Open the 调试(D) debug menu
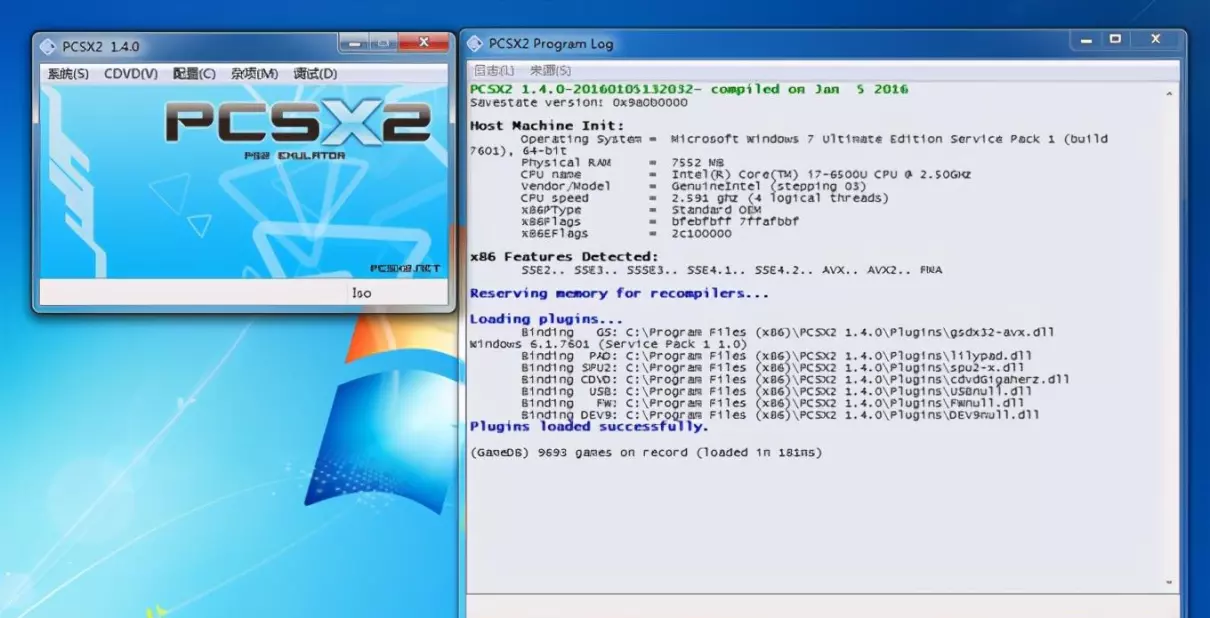Viewport: 1210px width, 618px height. point(315,74)
